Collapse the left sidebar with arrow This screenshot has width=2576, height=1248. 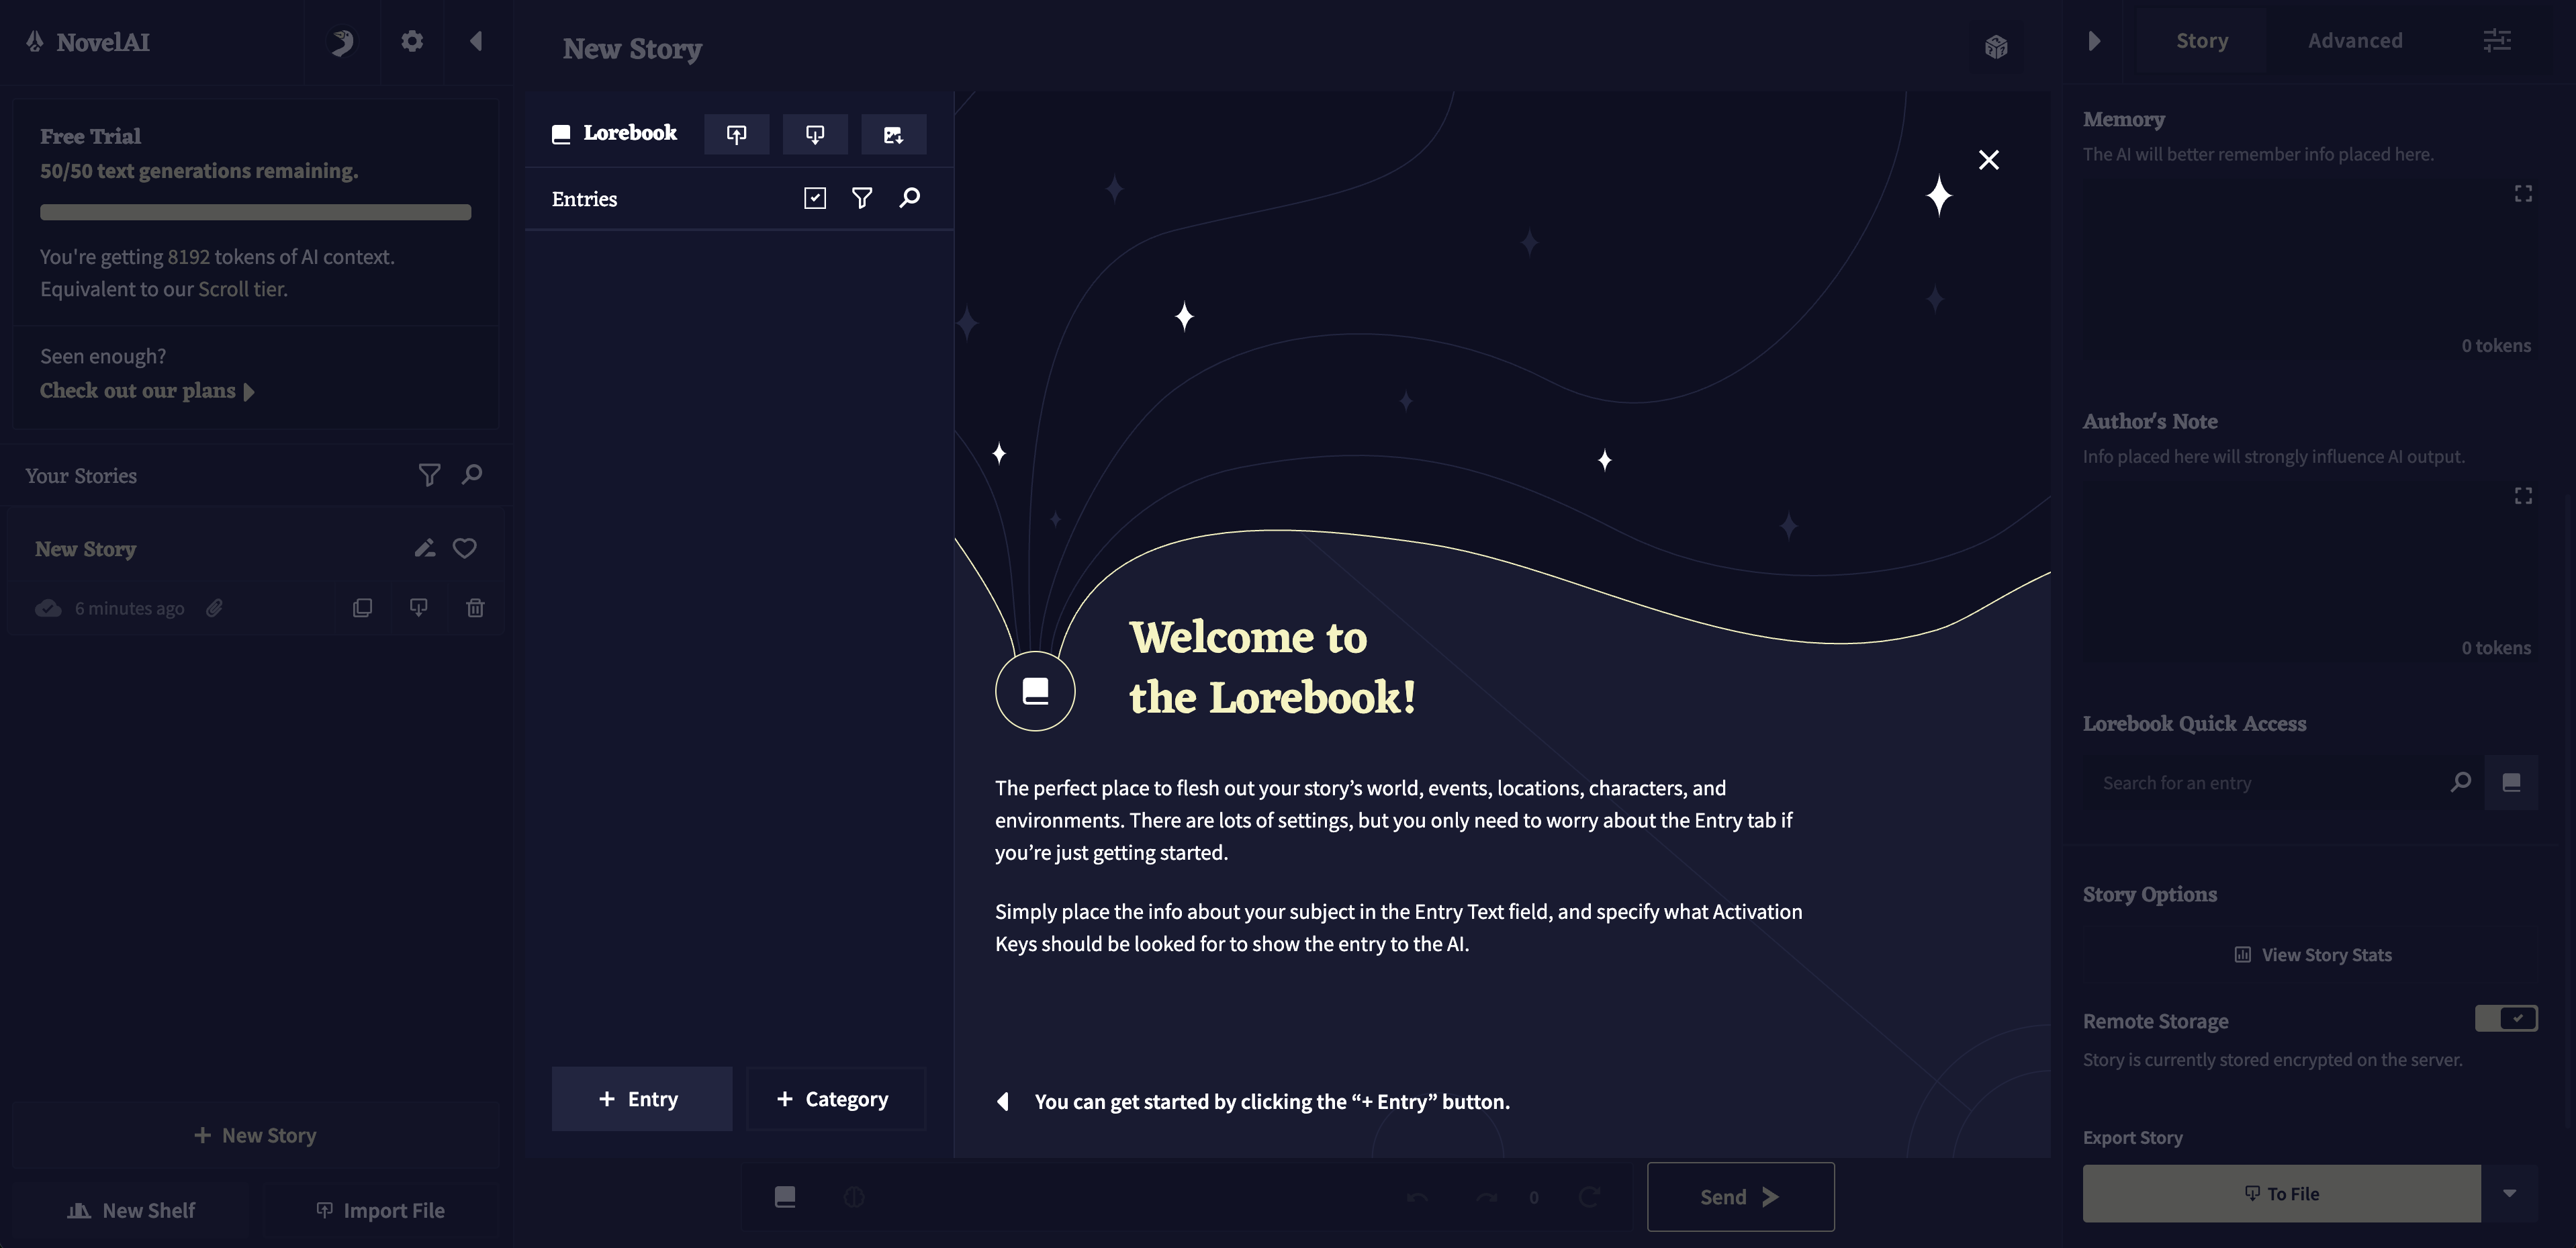point(476,41)
